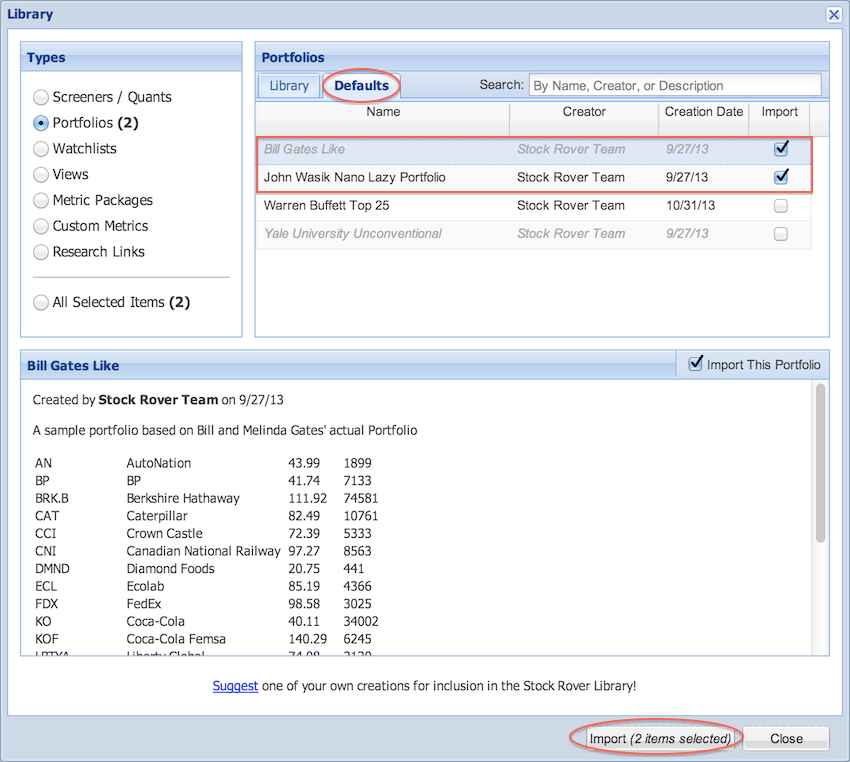Image resolution: width=850 pixels, height=762 pixels.
Task: Choose the Metric Packages radio option
Action: (41, 201)
